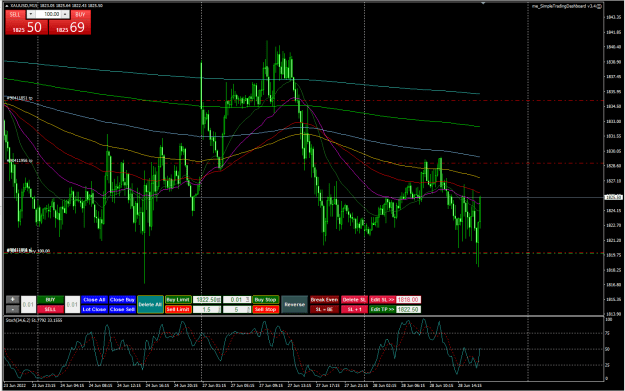Click the current price tag on the price axis

pyautogui.click(x=613, y=197)
